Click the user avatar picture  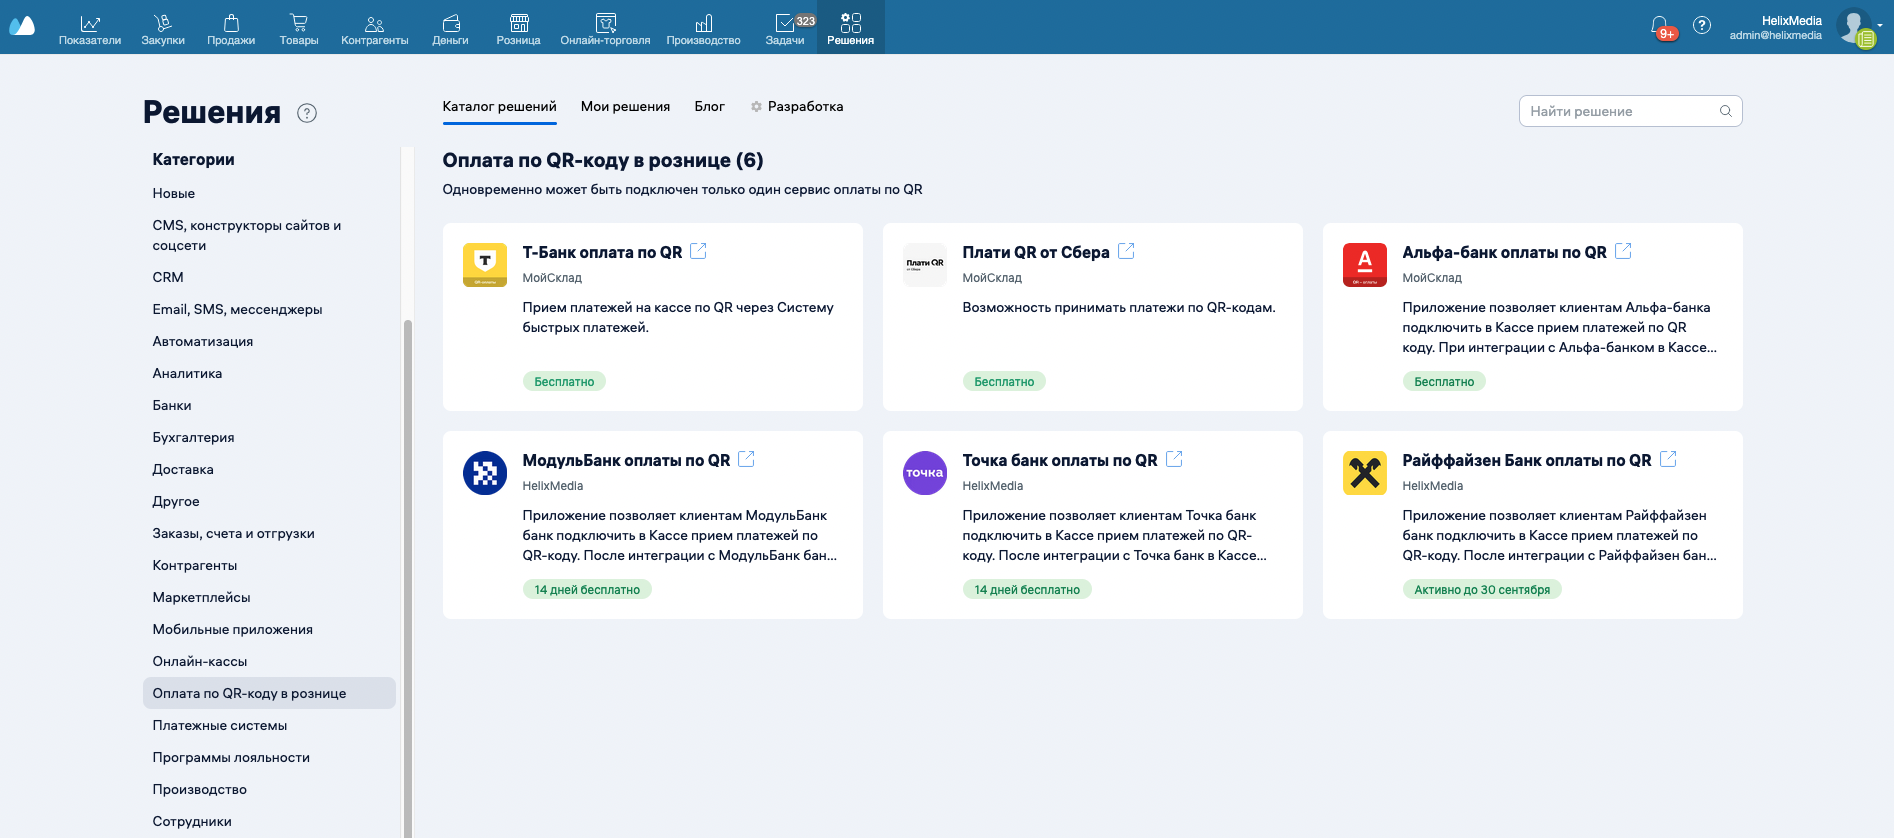(x=1855, y=27)
